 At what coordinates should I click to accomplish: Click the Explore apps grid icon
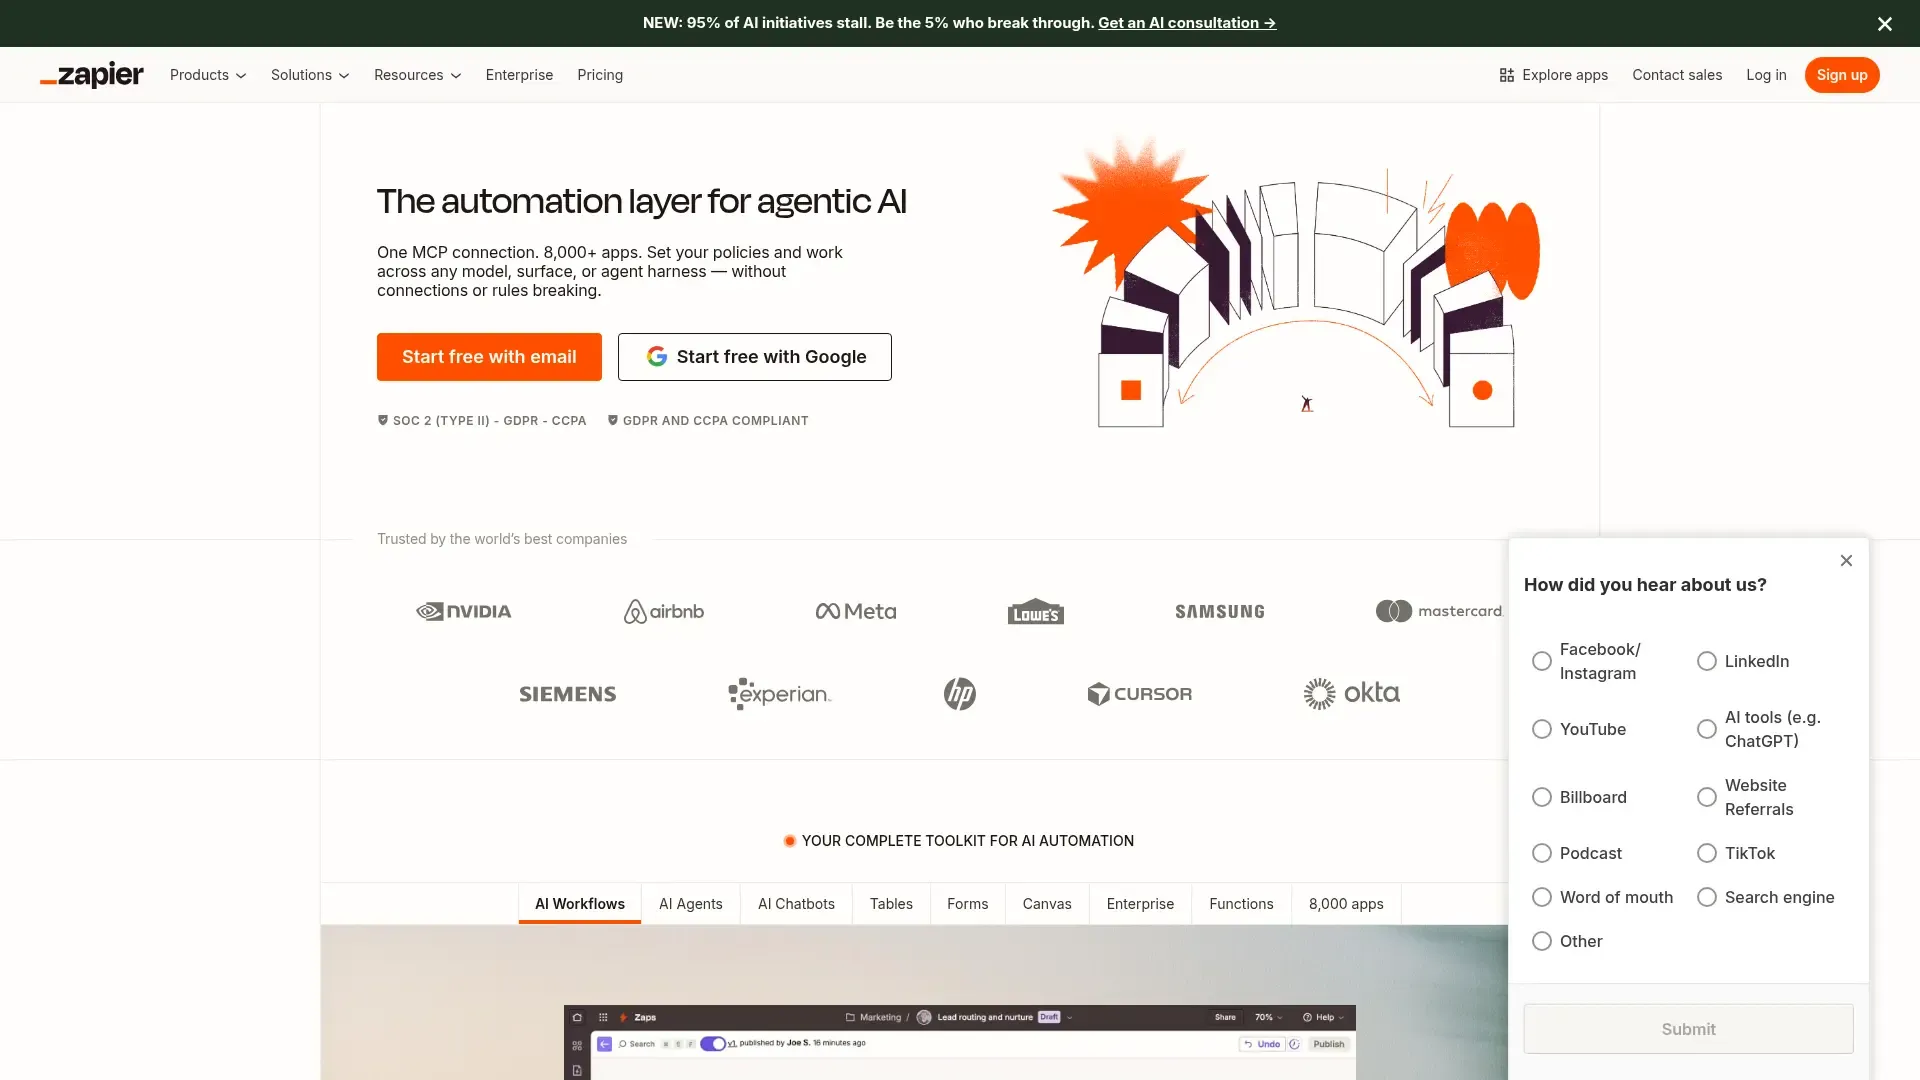click(1506, 75)
